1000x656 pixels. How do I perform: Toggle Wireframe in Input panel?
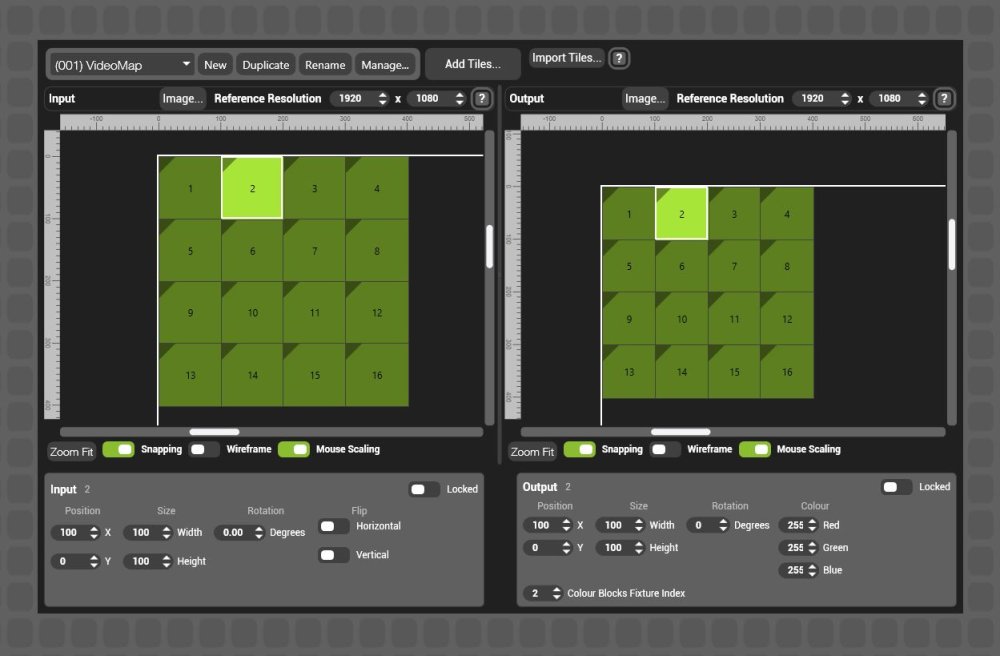[203, 449]
